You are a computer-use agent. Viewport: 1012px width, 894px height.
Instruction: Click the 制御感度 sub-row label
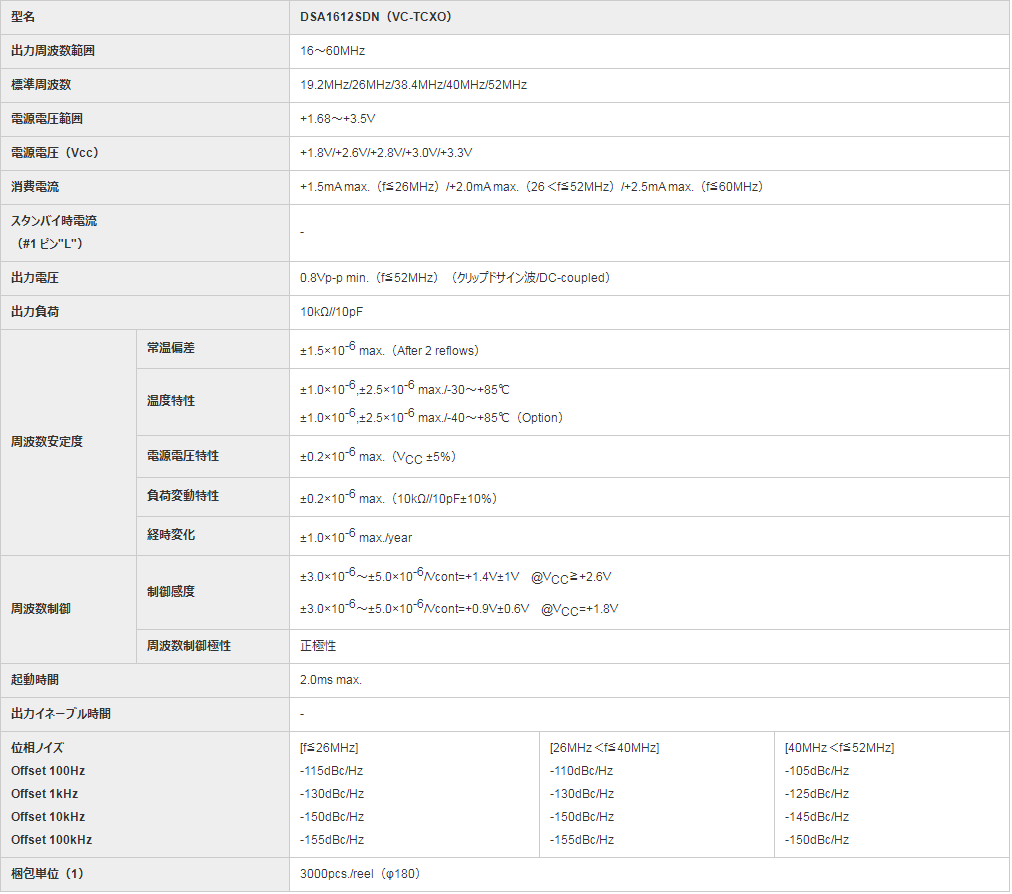pos(171,592)
